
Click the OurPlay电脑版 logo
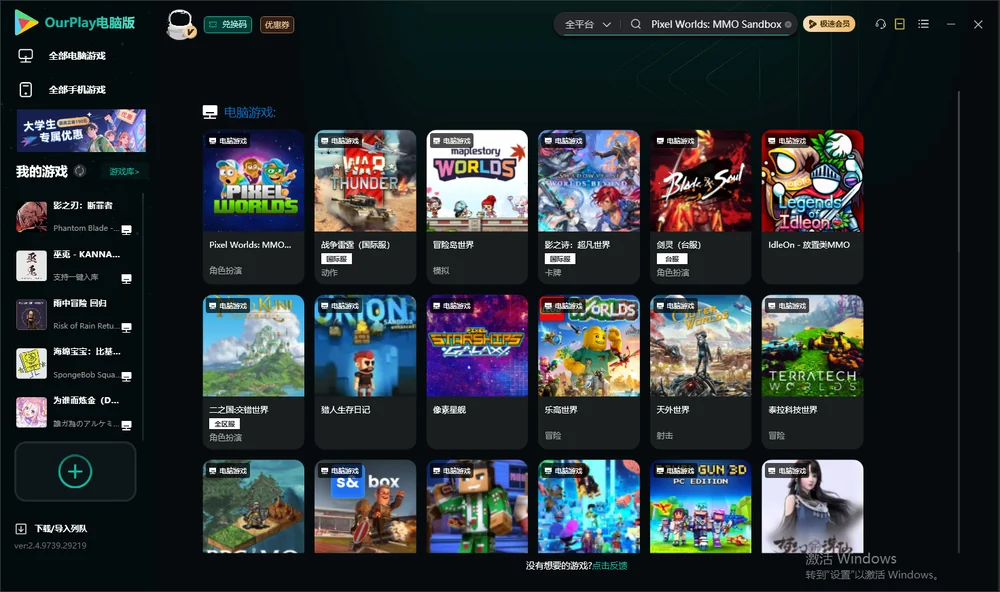pos(75,22)
